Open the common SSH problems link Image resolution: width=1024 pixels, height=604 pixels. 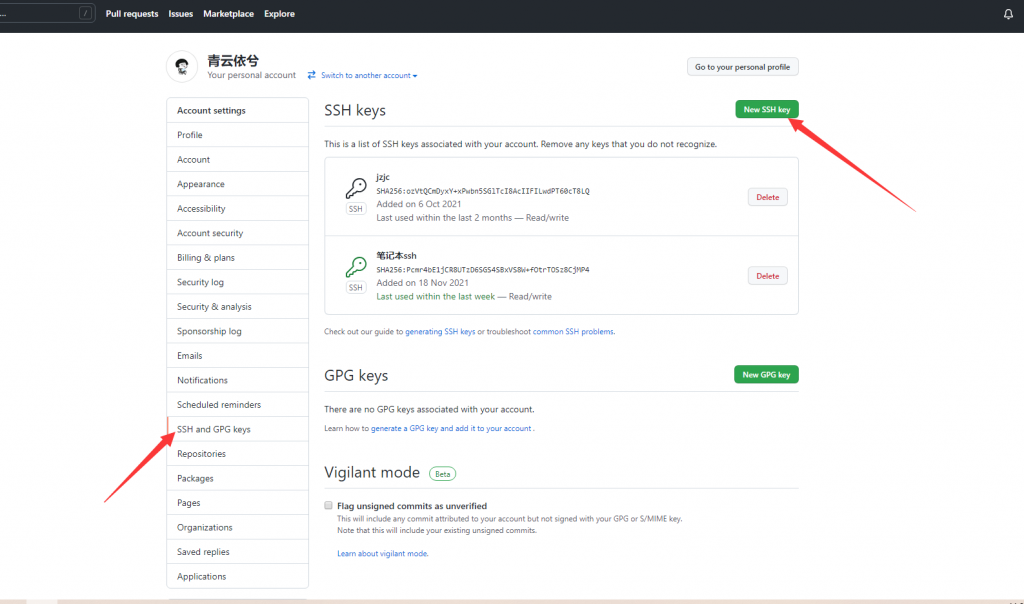click(573, 332)
